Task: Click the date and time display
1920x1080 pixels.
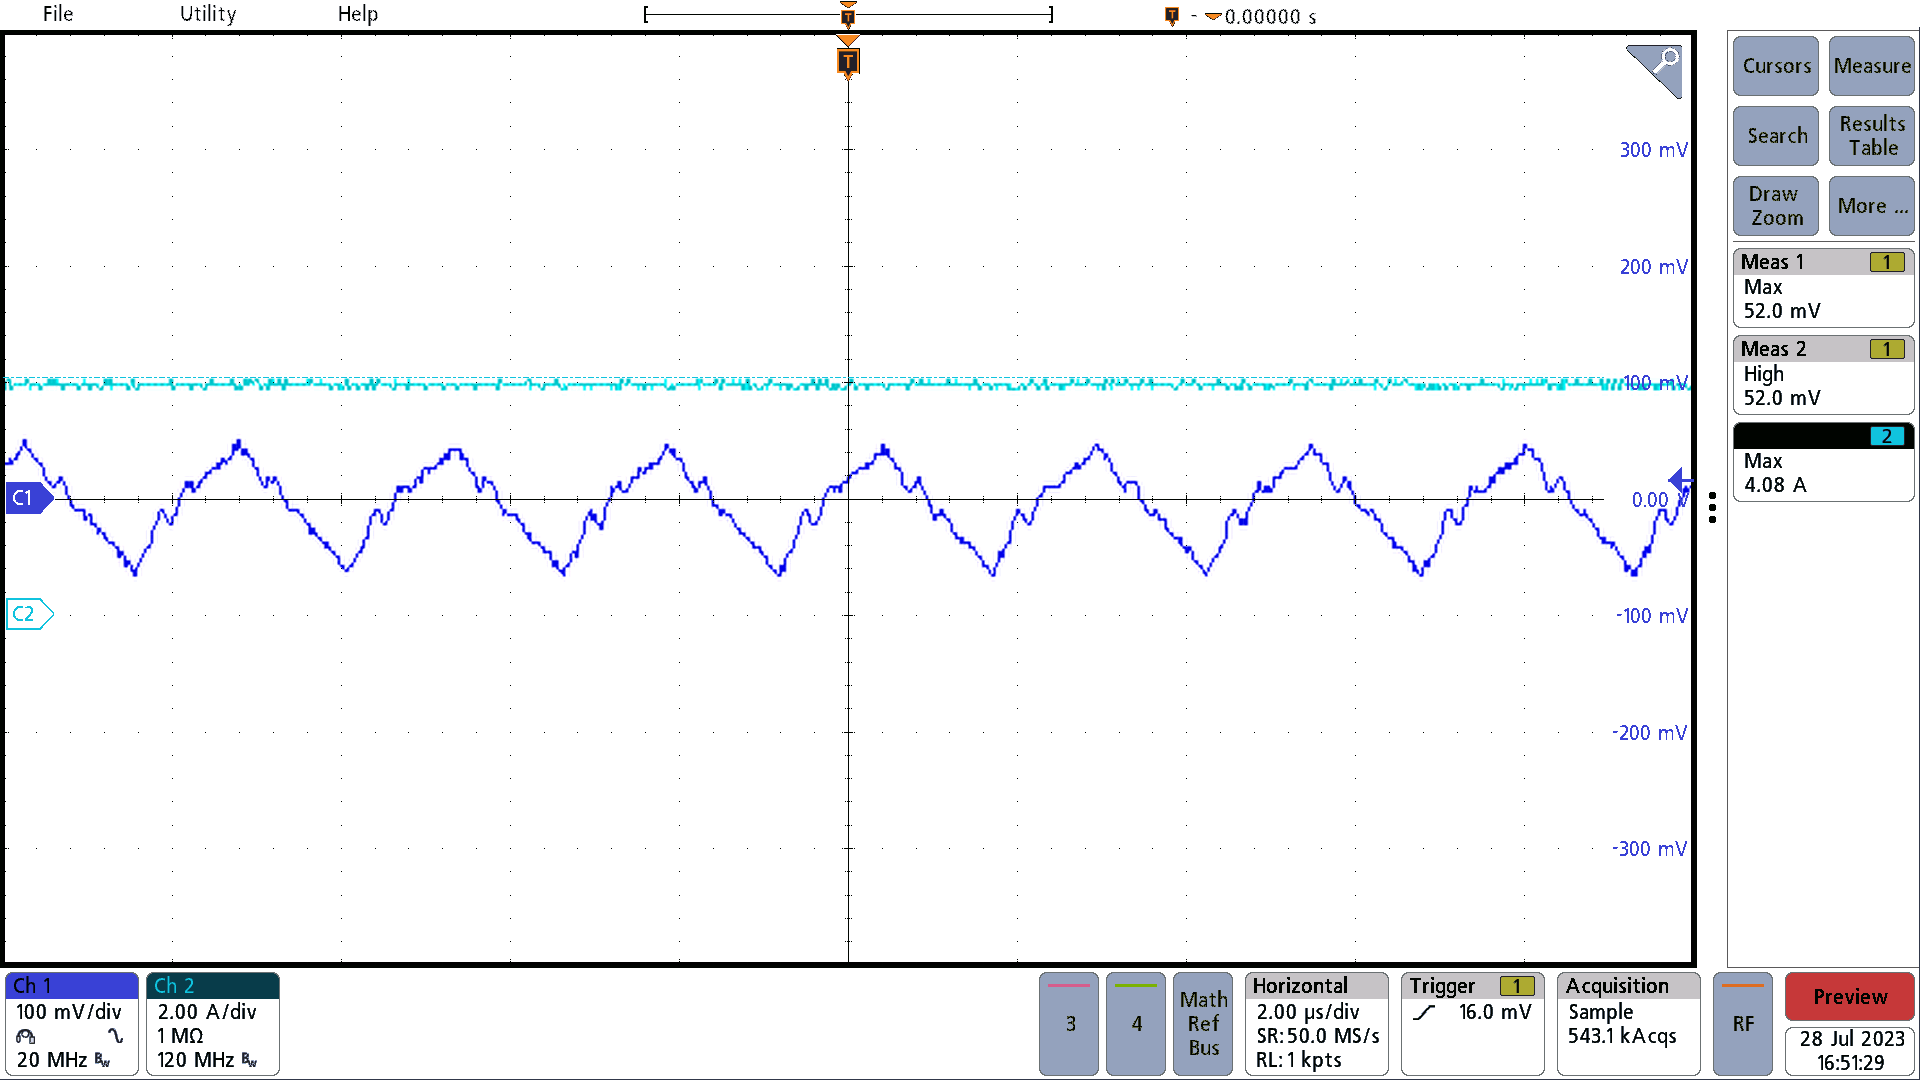Action: (1850, 1051)
